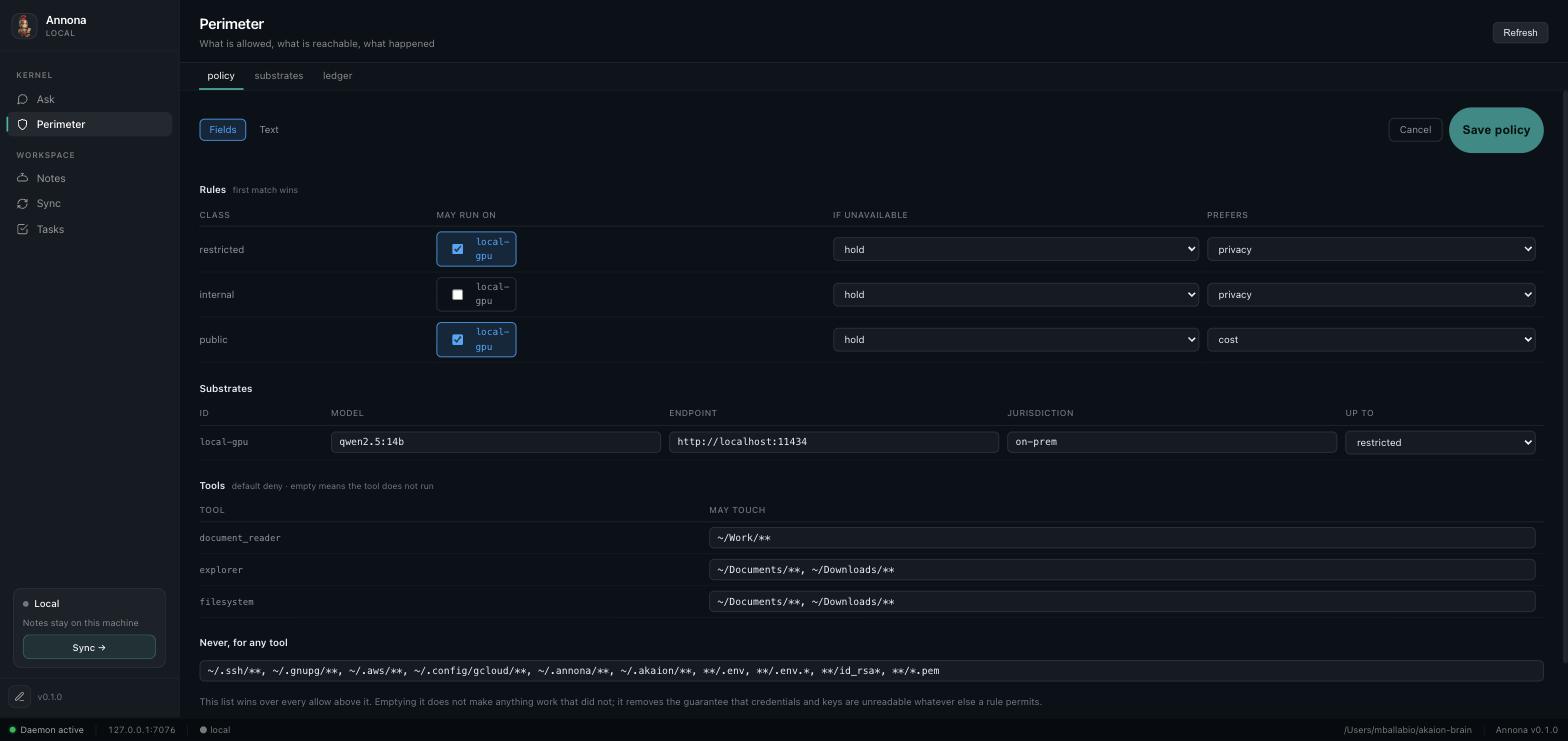Open Notes in the sidebar
This screenshot has height=741, width=1568.
click(89, 178)
